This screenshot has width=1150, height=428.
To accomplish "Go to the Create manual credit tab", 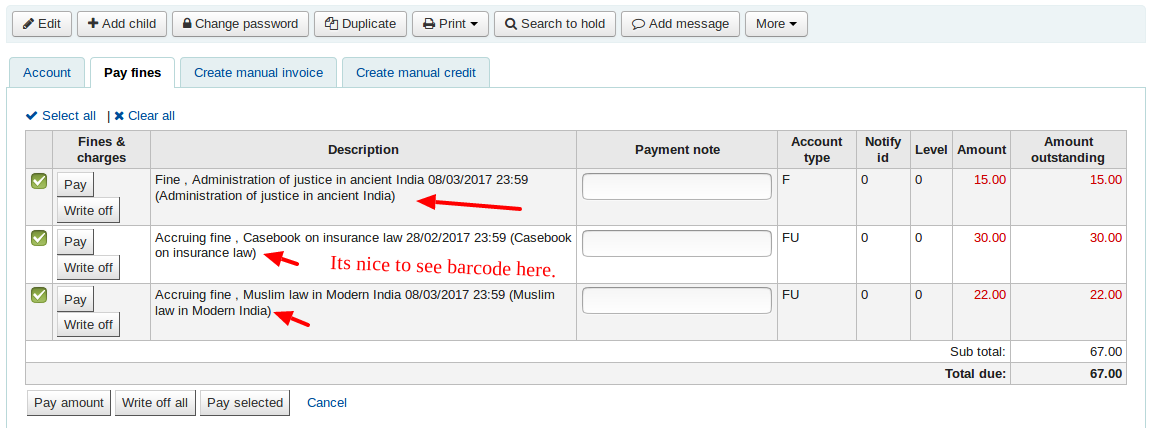I will (415, 73).
